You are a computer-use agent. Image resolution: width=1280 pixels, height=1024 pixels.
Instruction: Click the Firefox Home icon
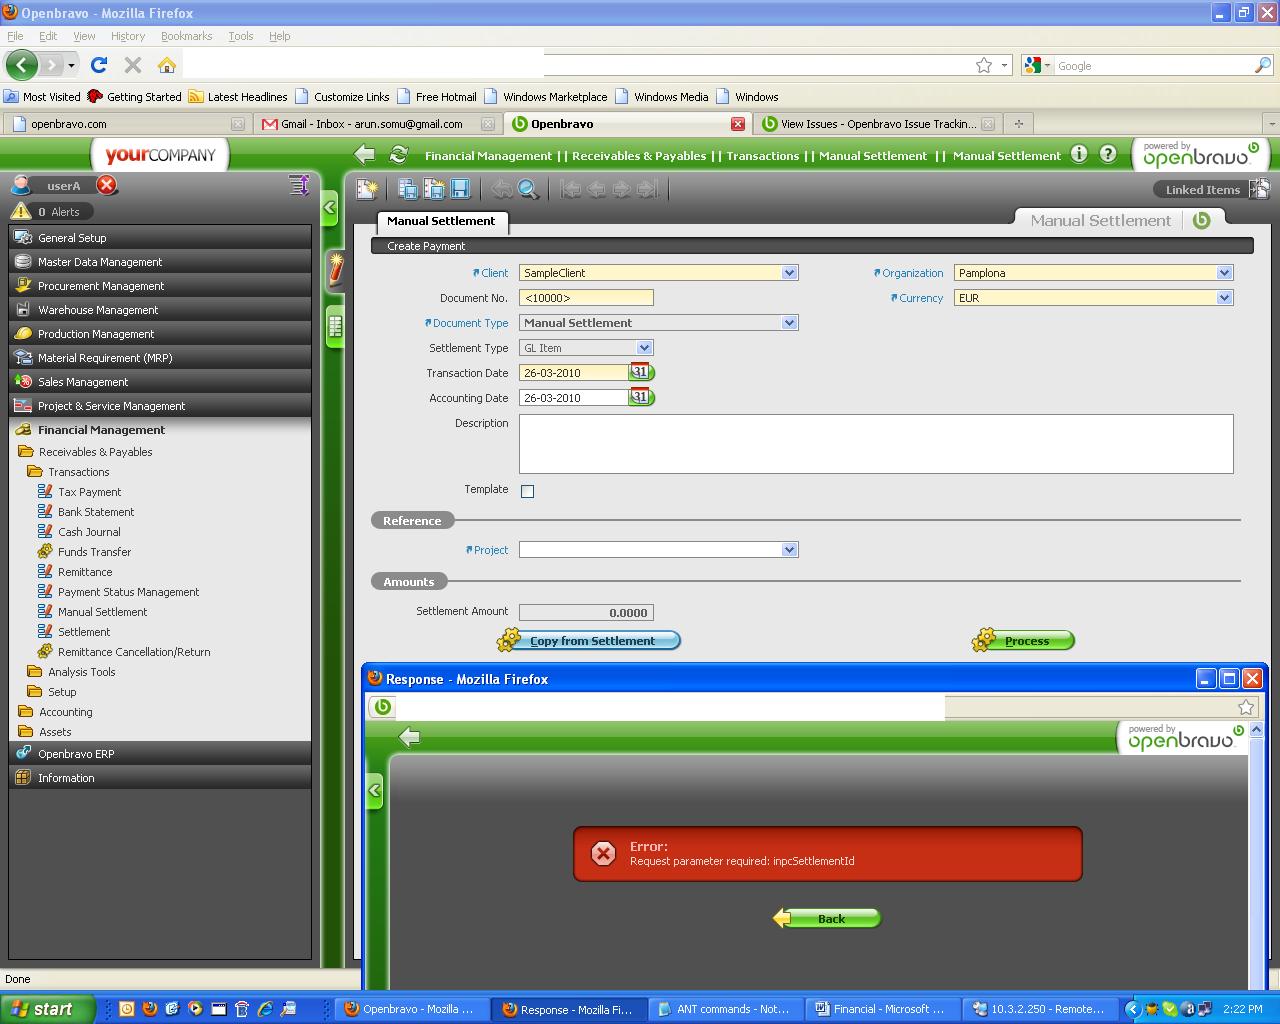(x=167, y=65)
